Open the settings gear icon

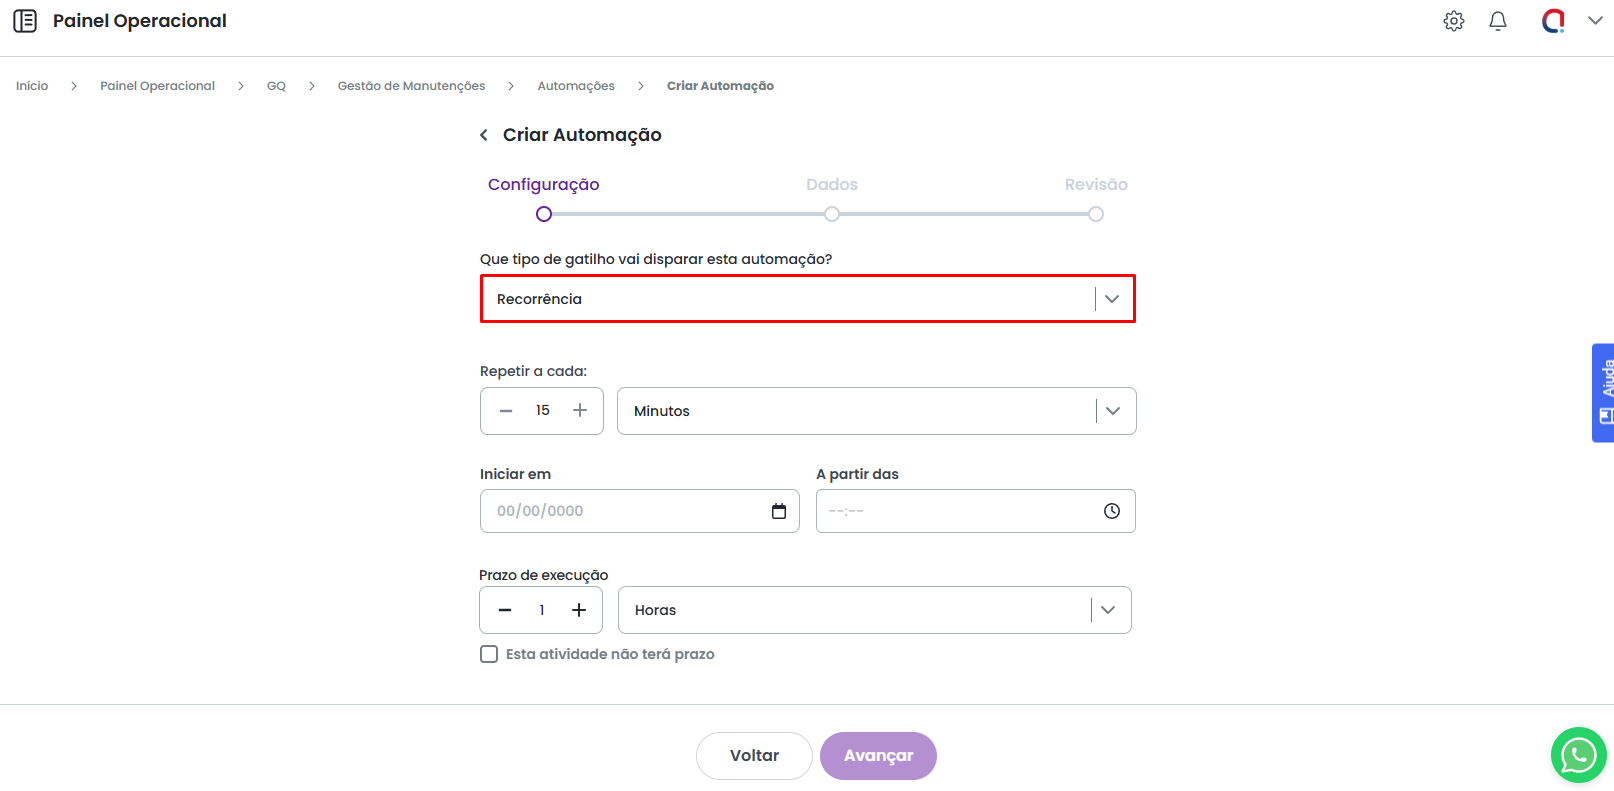coord(1454,21)
